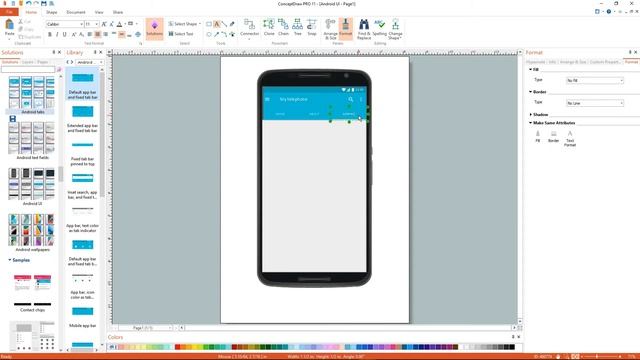Select Extended app bar and fixed tab bar shape
Image resolution: width=640 pixels, height=360 pixels.
click(82, 119)
